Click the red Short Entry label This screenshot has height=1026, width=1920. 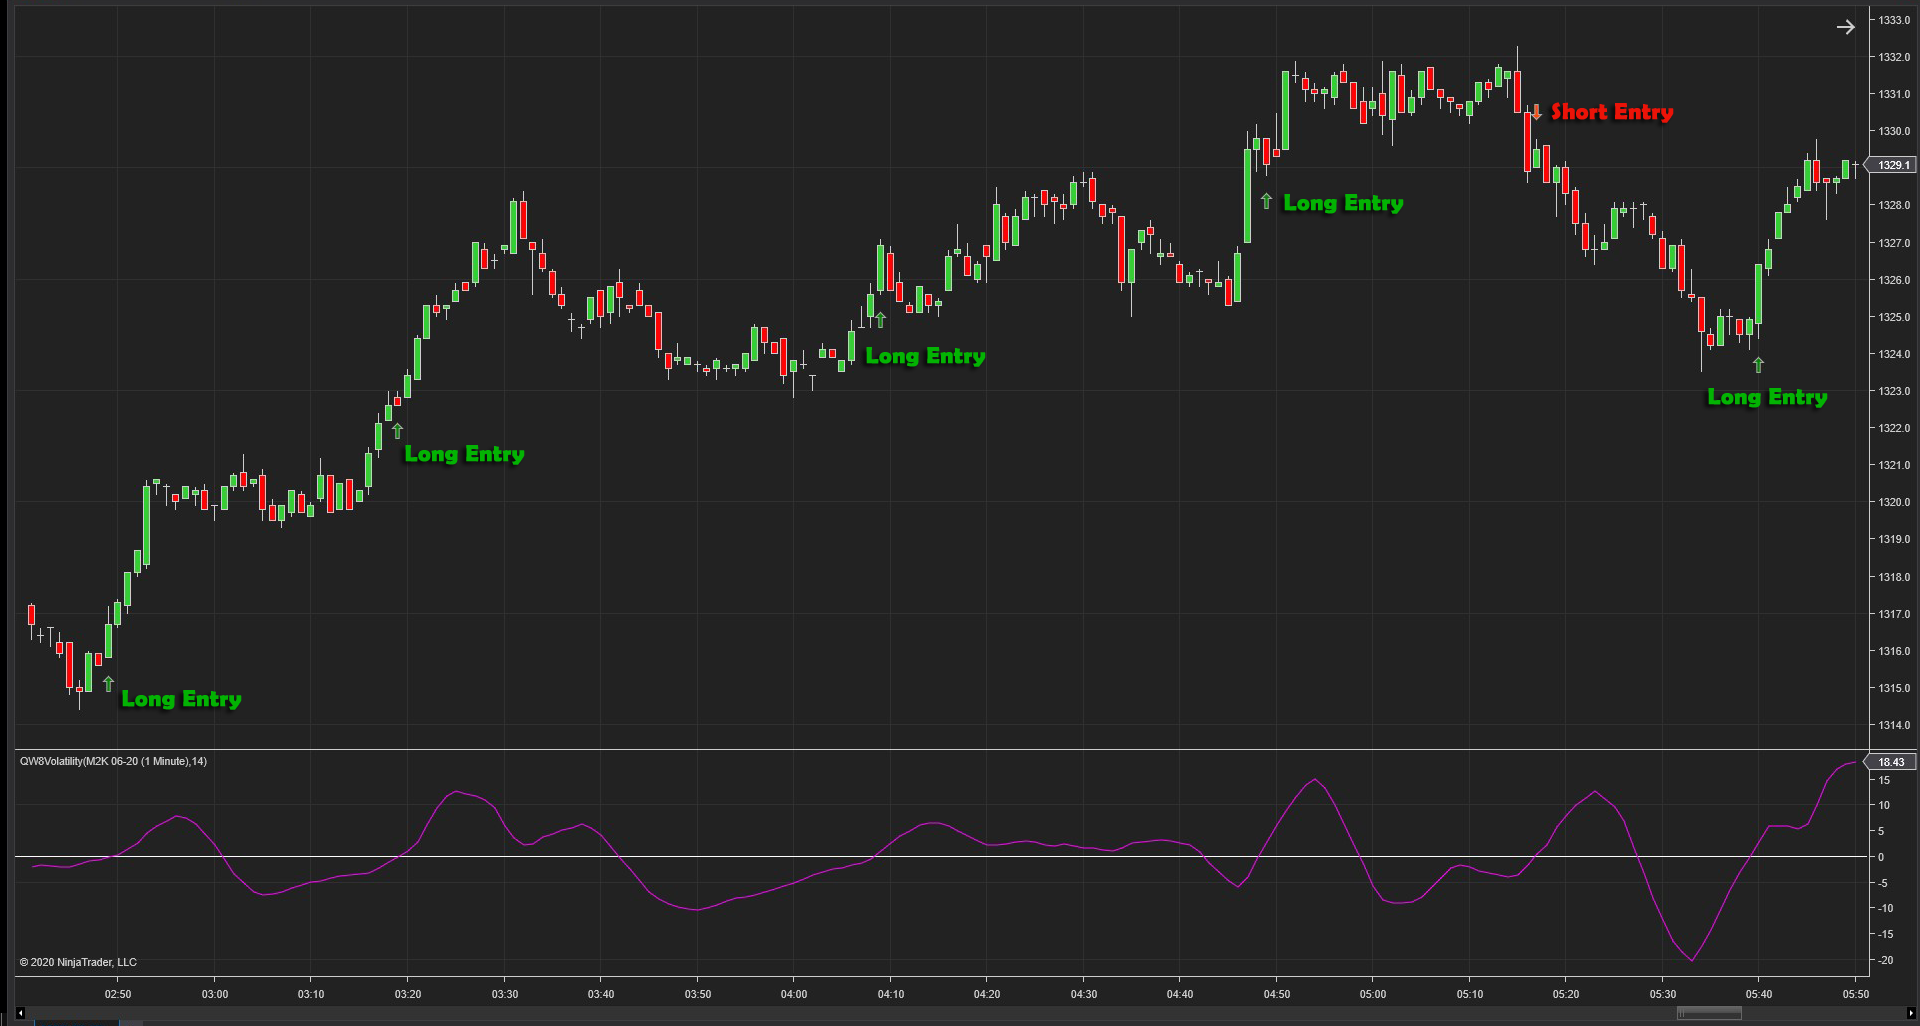1612,112
